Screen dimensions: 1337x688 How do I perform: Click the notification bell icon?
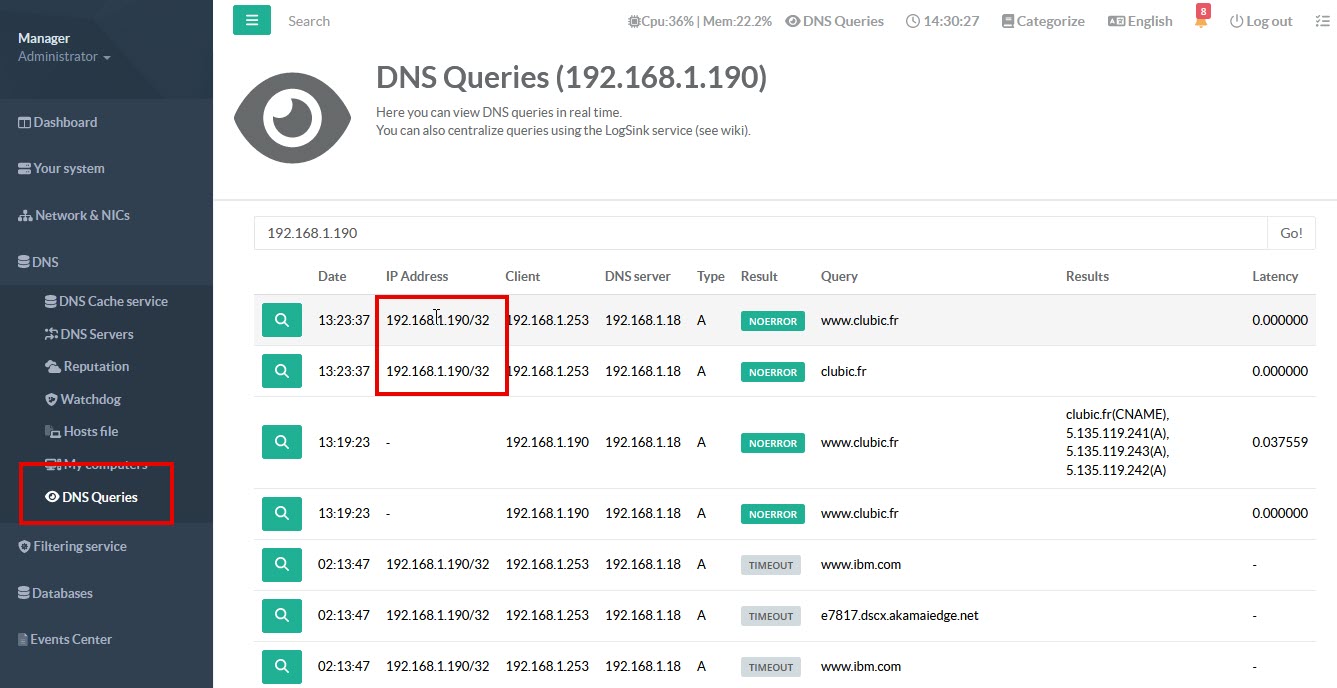click(1201, 21)
